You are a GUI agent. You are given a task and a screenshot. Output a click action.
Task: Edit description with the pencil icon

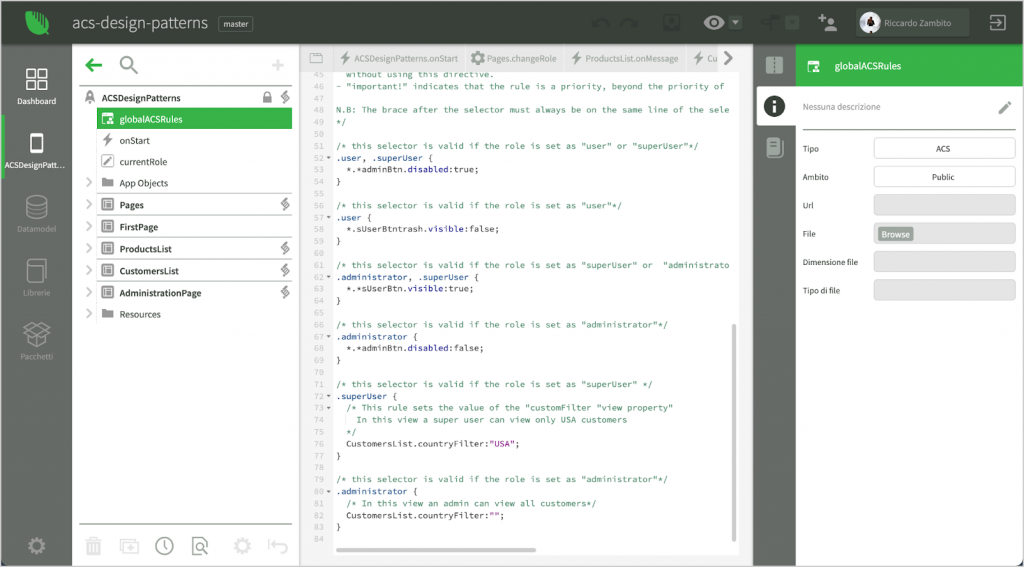click(x=1004, y=108)
